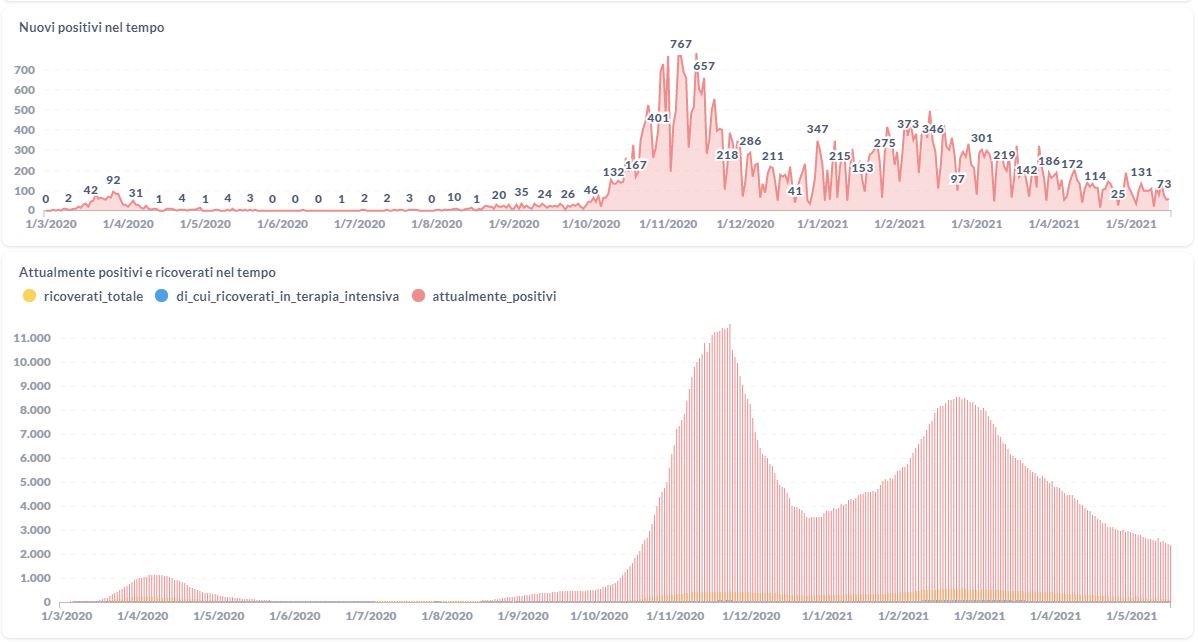Select the 657 data point label
This screenshot has width=1198, height=642.
tap(704, 66)
